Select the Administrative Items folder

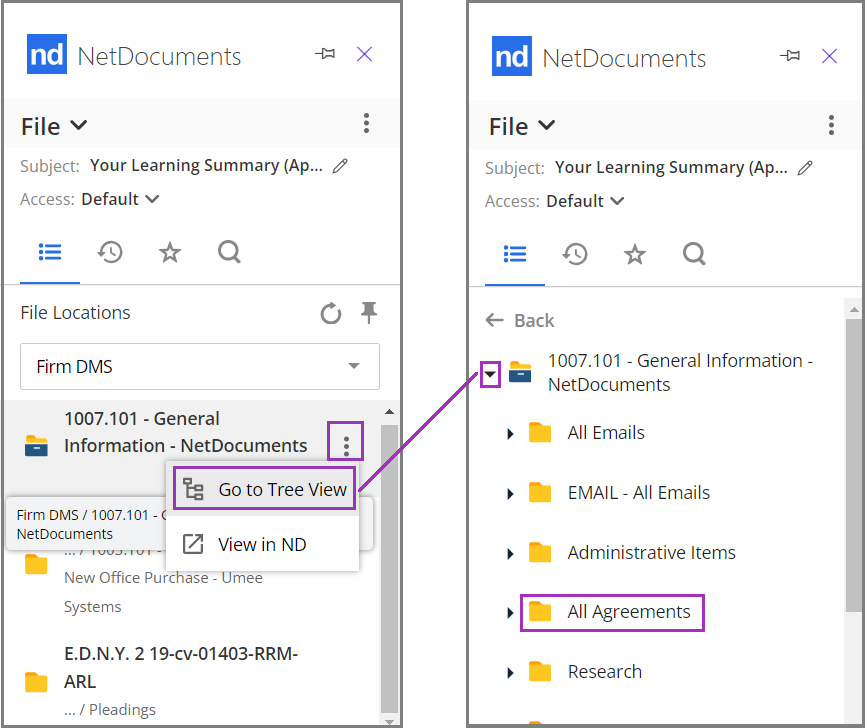click(650, 553)
